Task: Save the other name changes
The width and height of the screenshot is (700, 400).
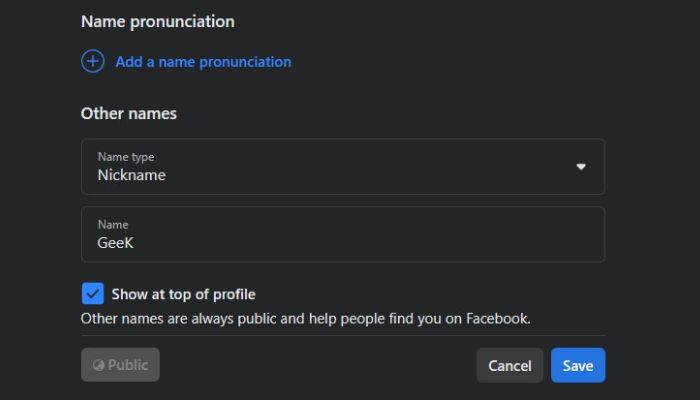Action: [577, 365]
